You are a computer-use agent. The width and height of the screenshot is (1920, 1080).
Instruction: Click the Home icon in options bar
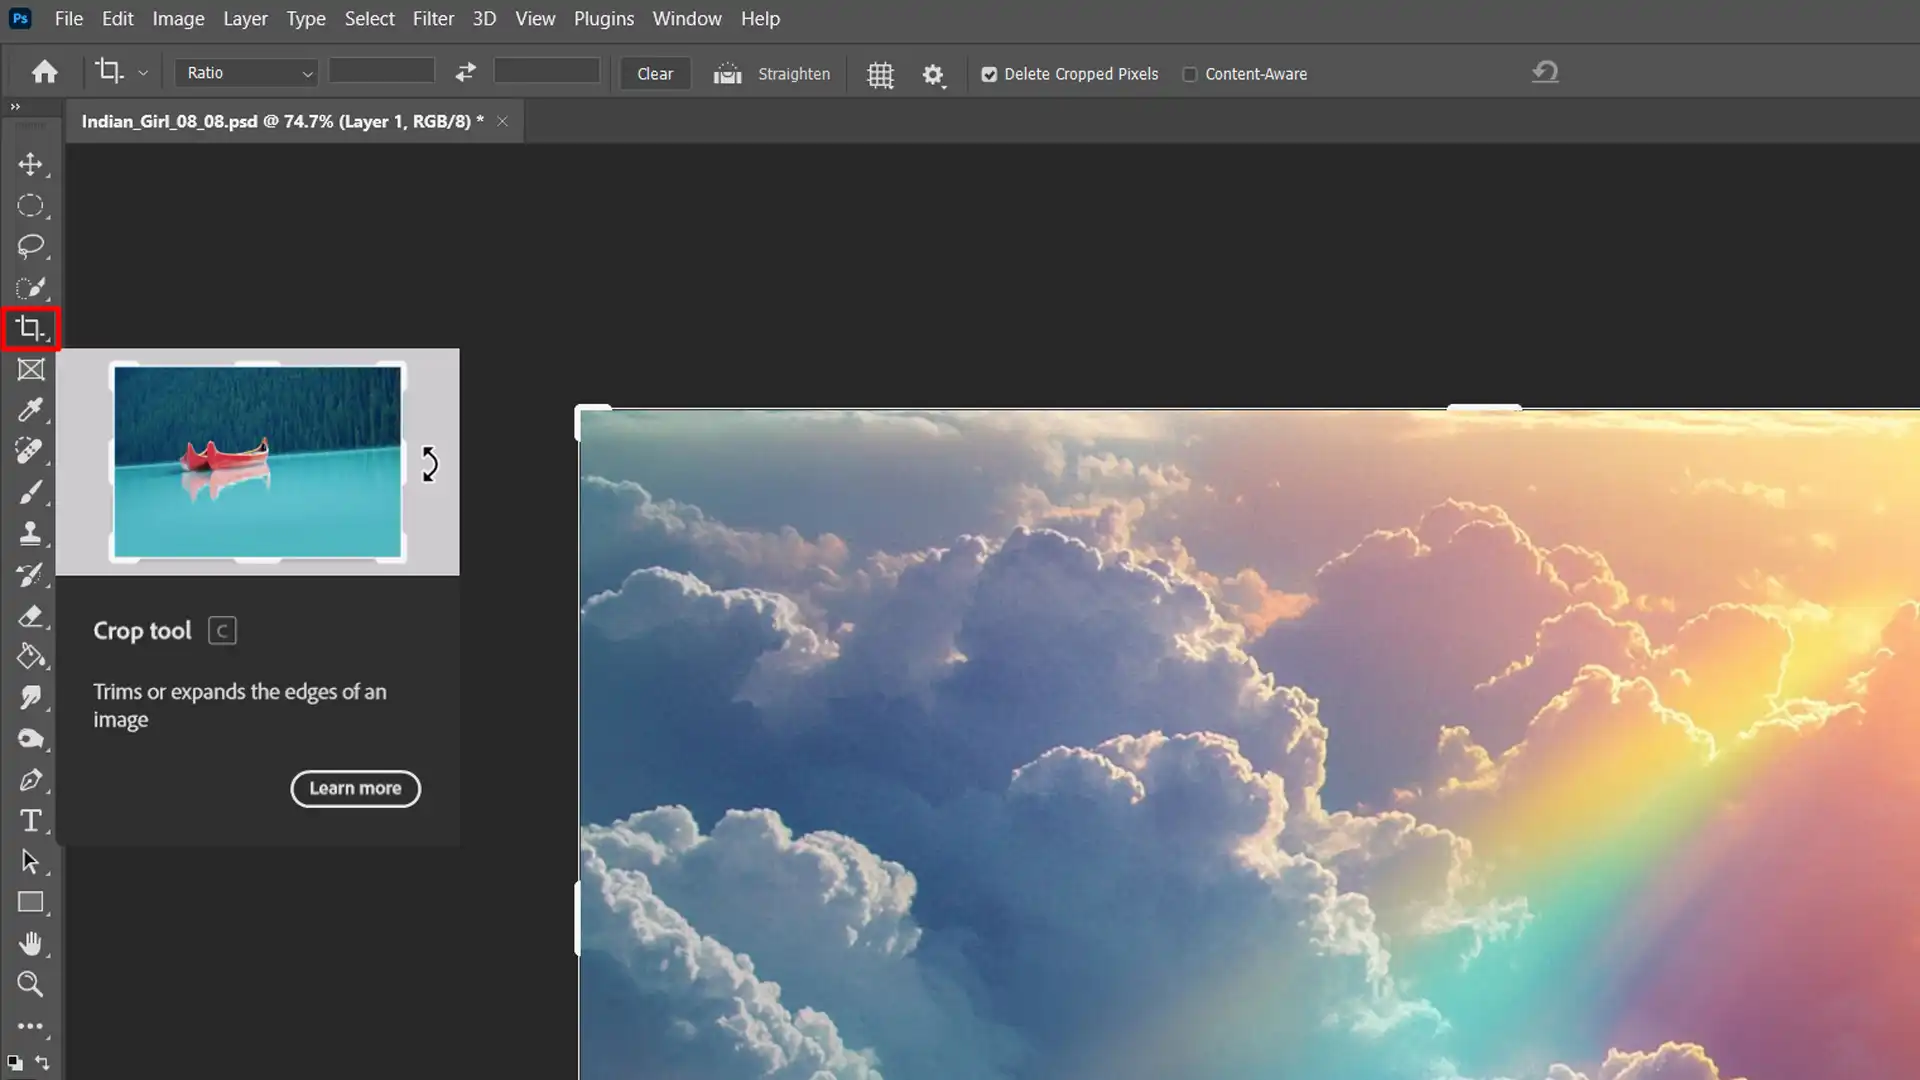point(44,73)
